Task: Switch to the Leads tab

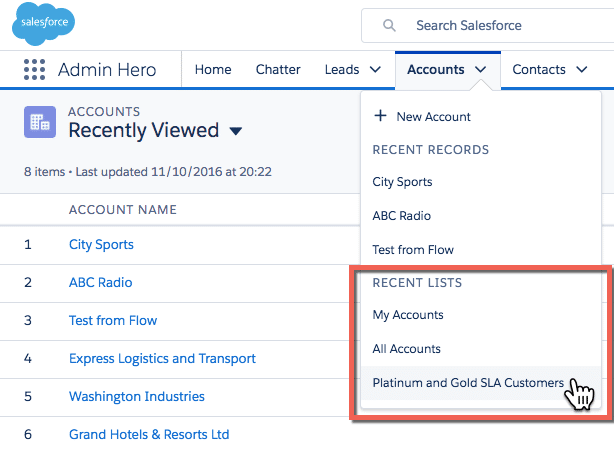Action: point(341,69)
